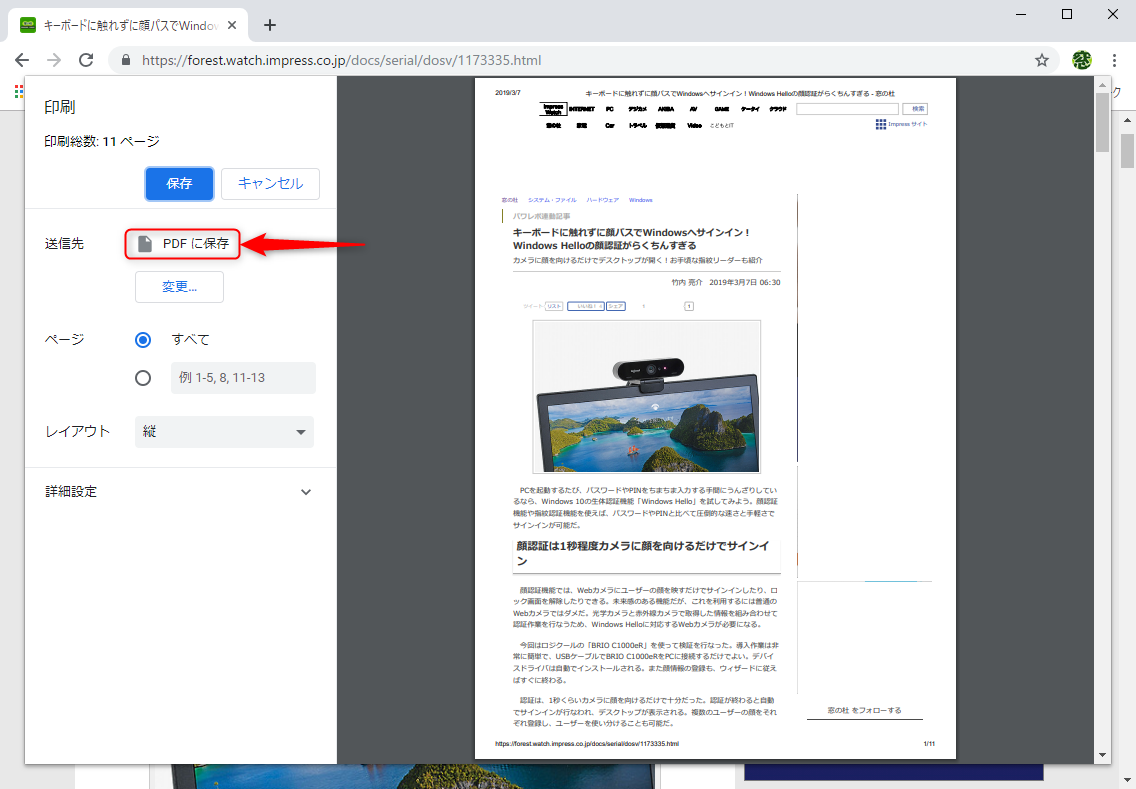
Task: Click the security lock icon in the address bar
Action: (x=125, y=60)
